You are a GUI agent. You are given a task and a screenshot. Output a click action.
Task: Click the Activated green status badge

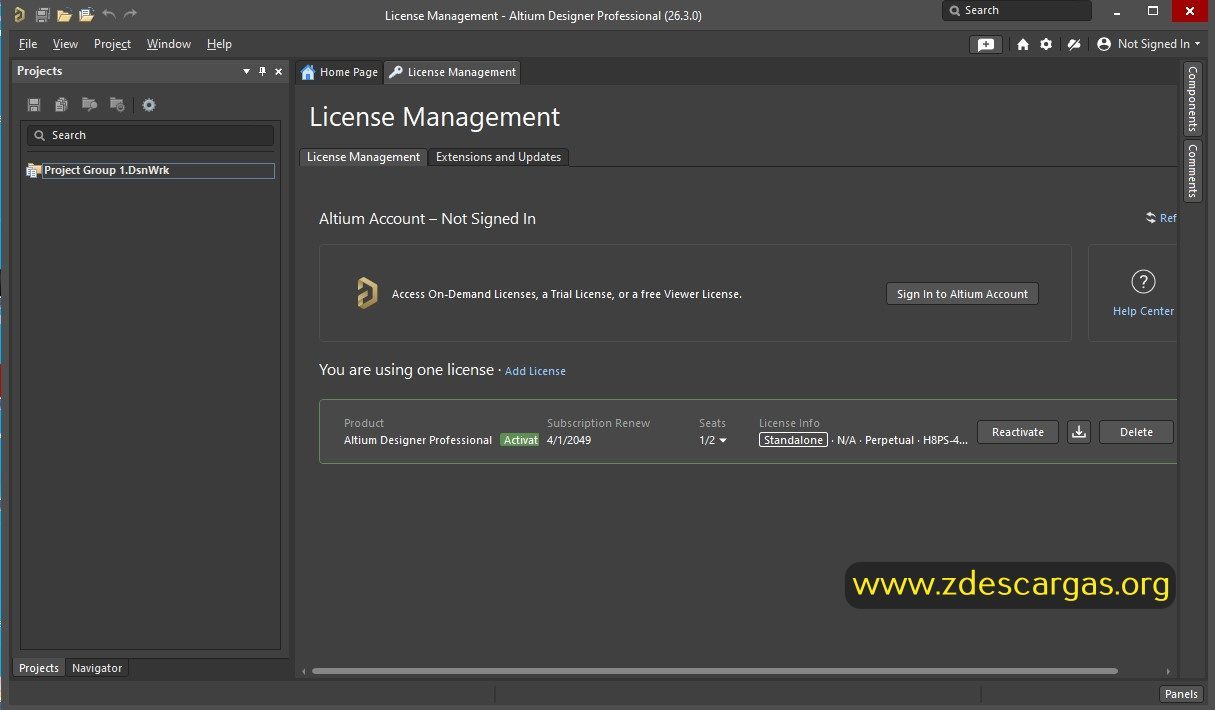coord(519,440)
